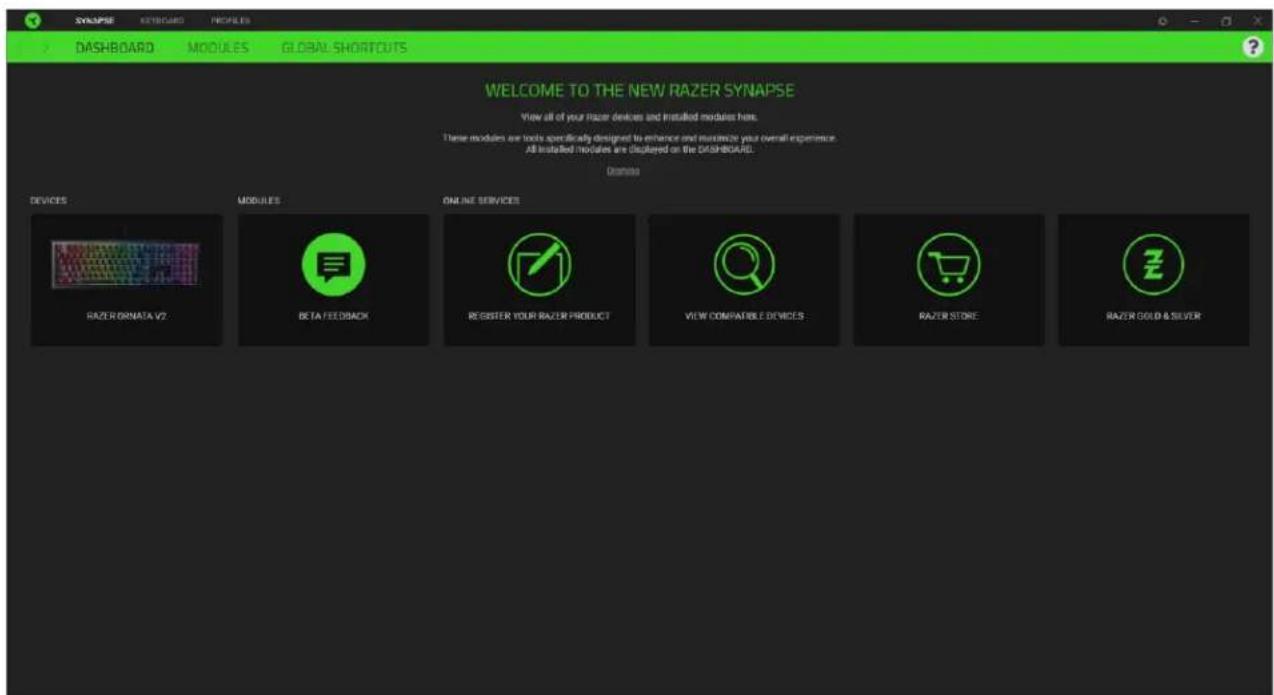Click the Razer logo in the title bar
Image resolution: width=1274 pixels, height=695 pixels.
[33, 20]
